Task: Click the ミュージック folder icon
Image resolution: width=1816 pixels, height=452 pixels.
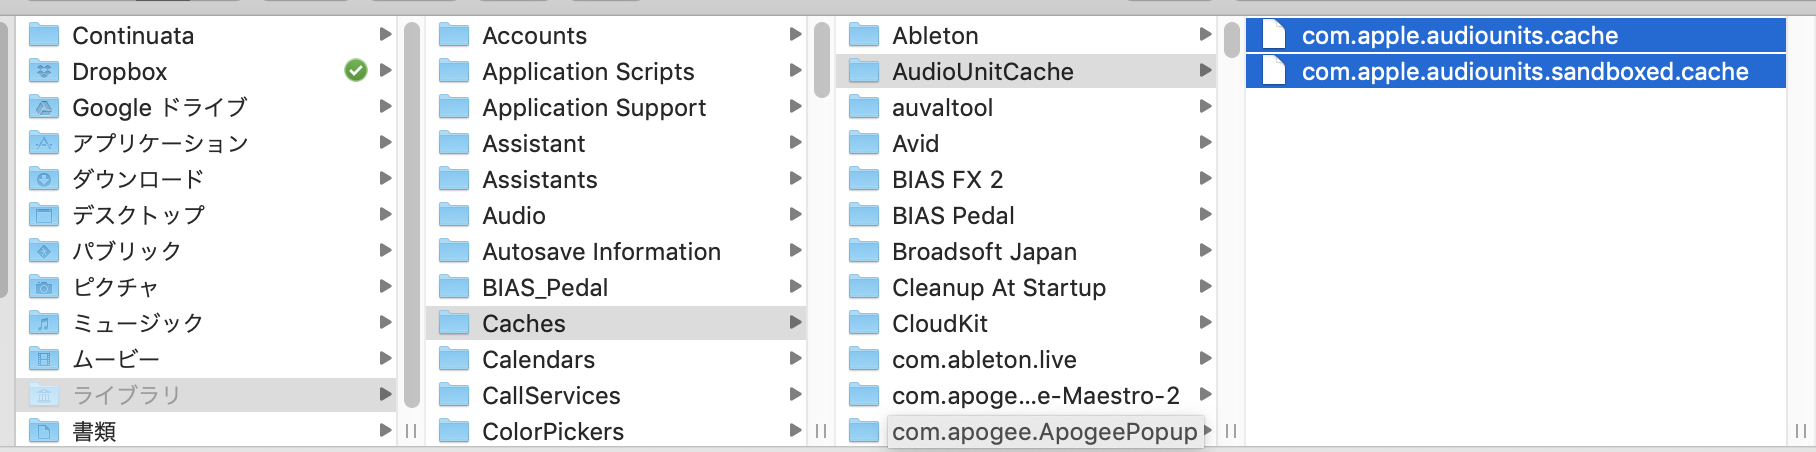Action: 44,323
